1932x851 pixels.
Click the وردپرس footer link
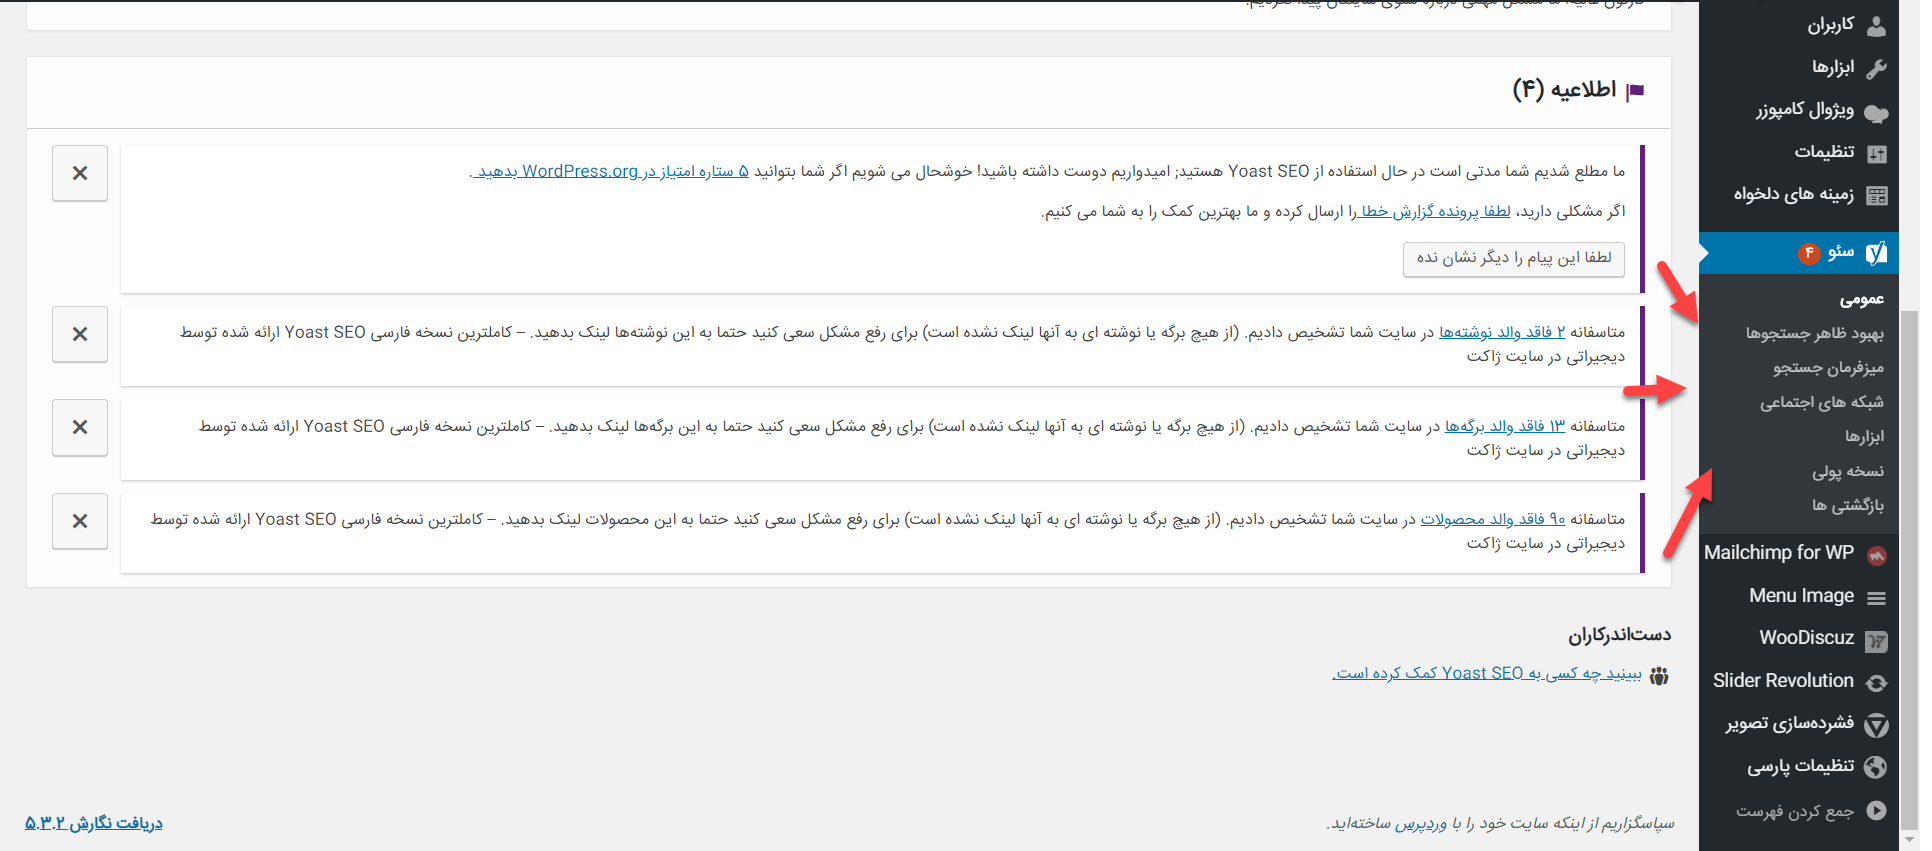1421,823
